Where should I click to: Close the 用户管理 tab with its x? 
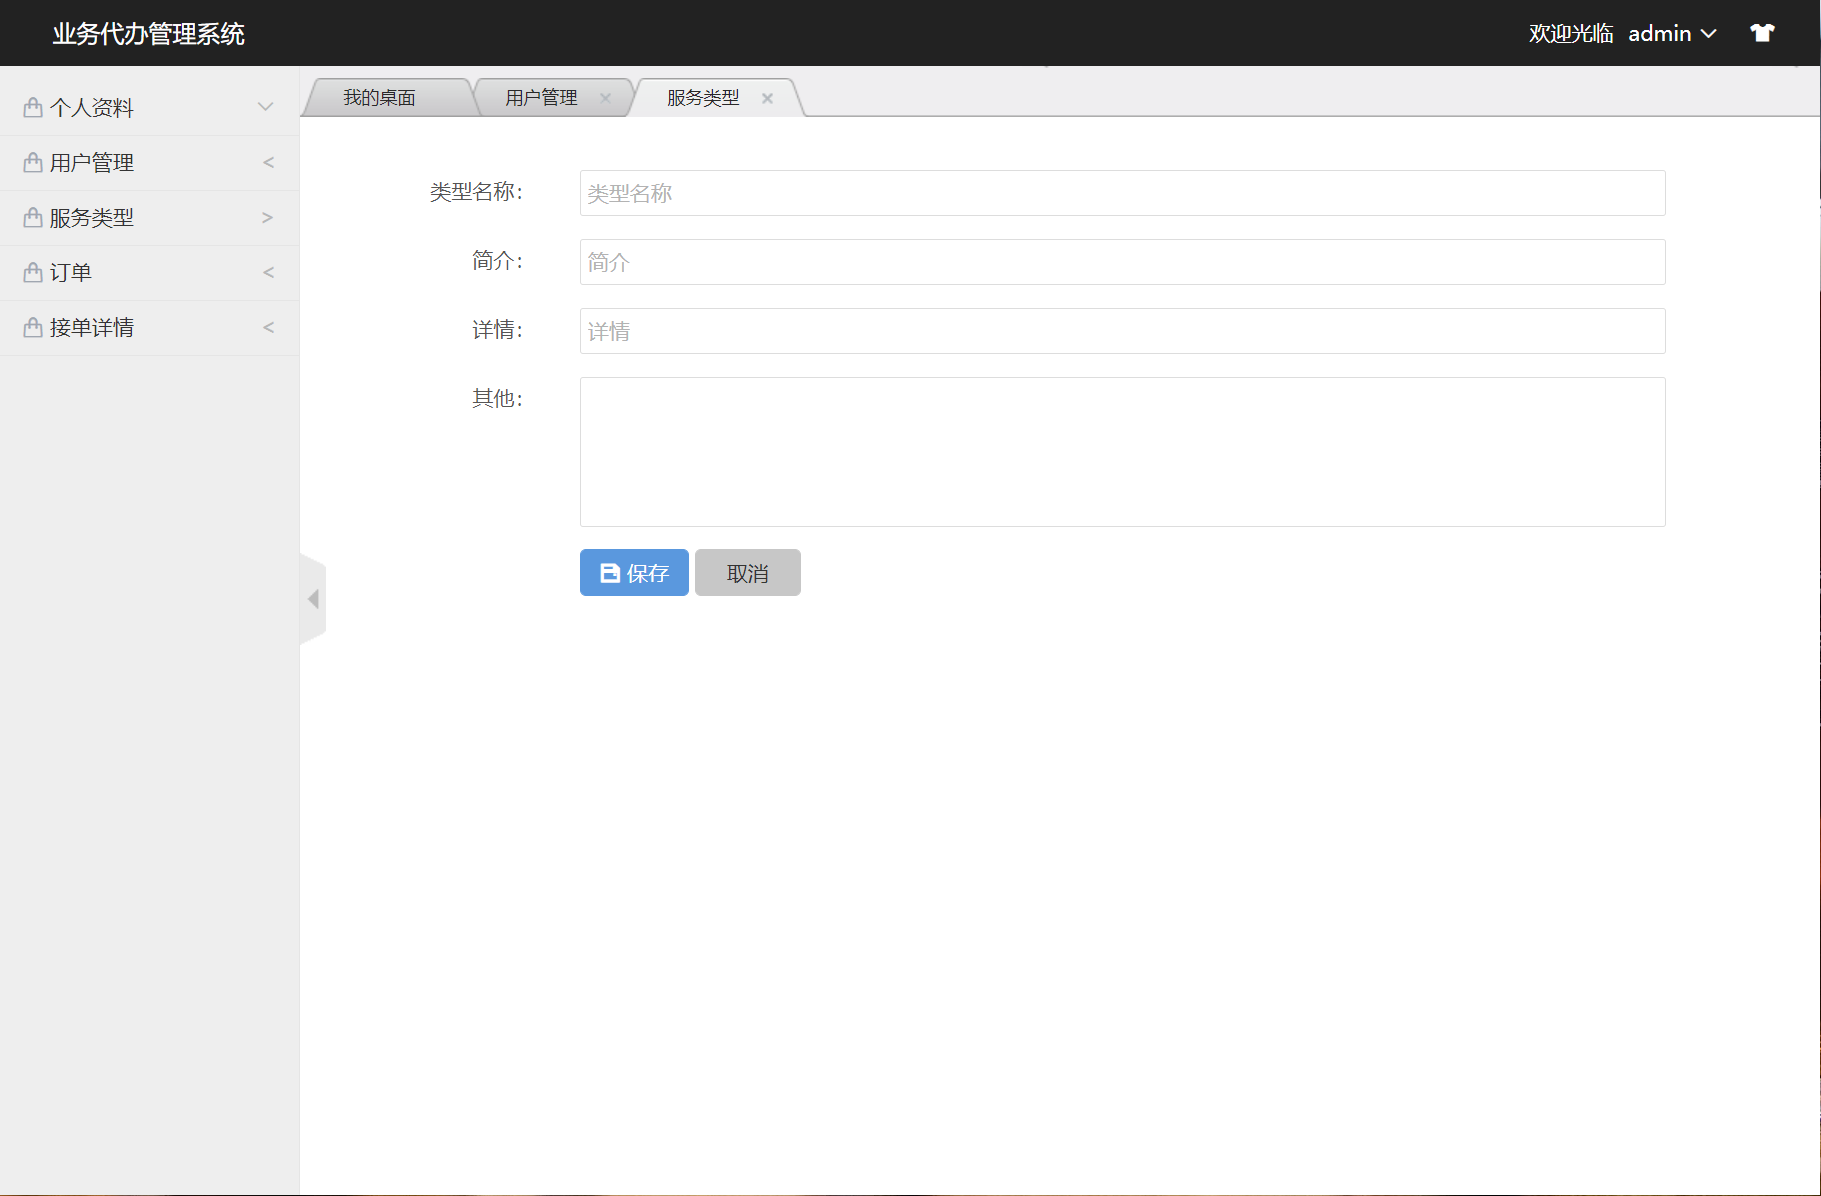coord(606,98)
